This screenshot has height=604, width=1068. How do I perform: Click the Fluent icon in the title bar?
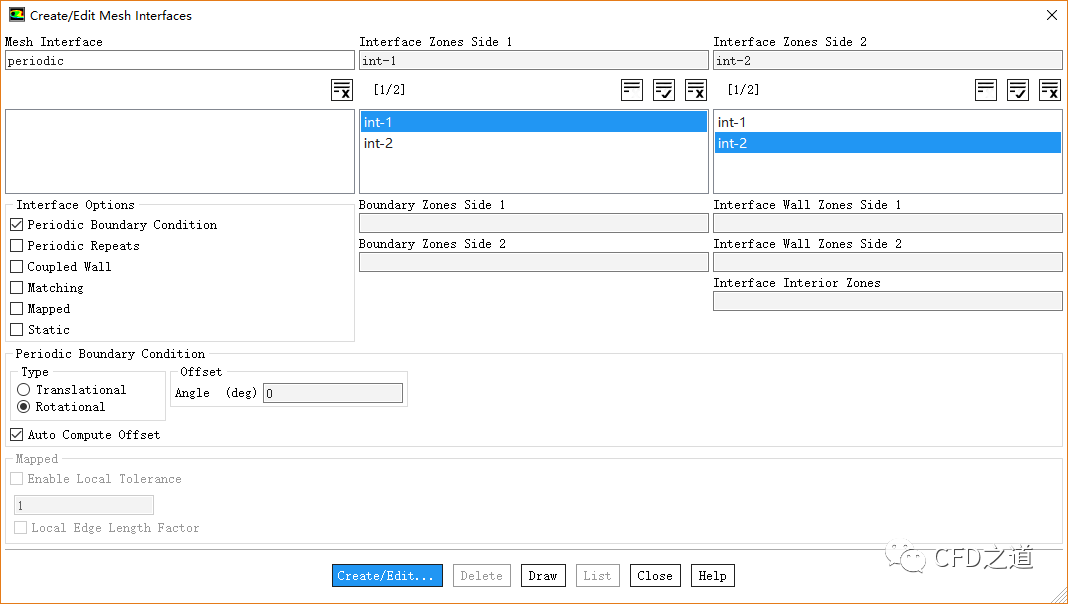(x=16, y=15)
